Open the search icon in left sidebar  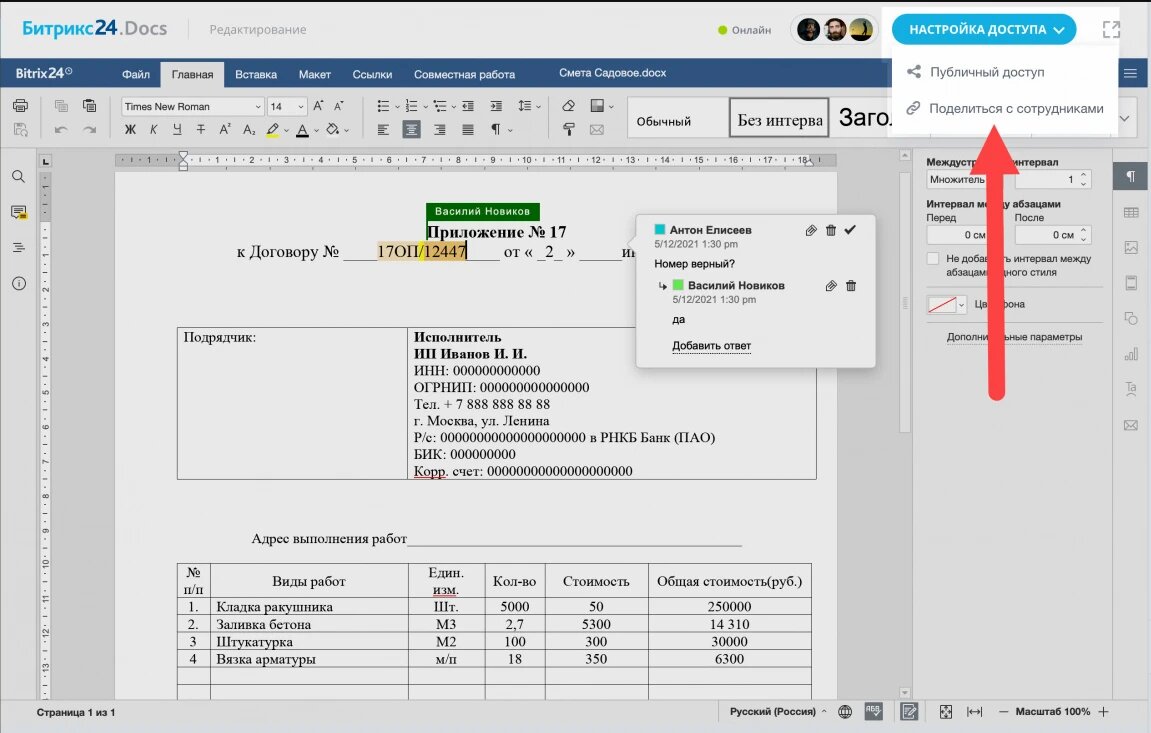(x=18, y=177)
